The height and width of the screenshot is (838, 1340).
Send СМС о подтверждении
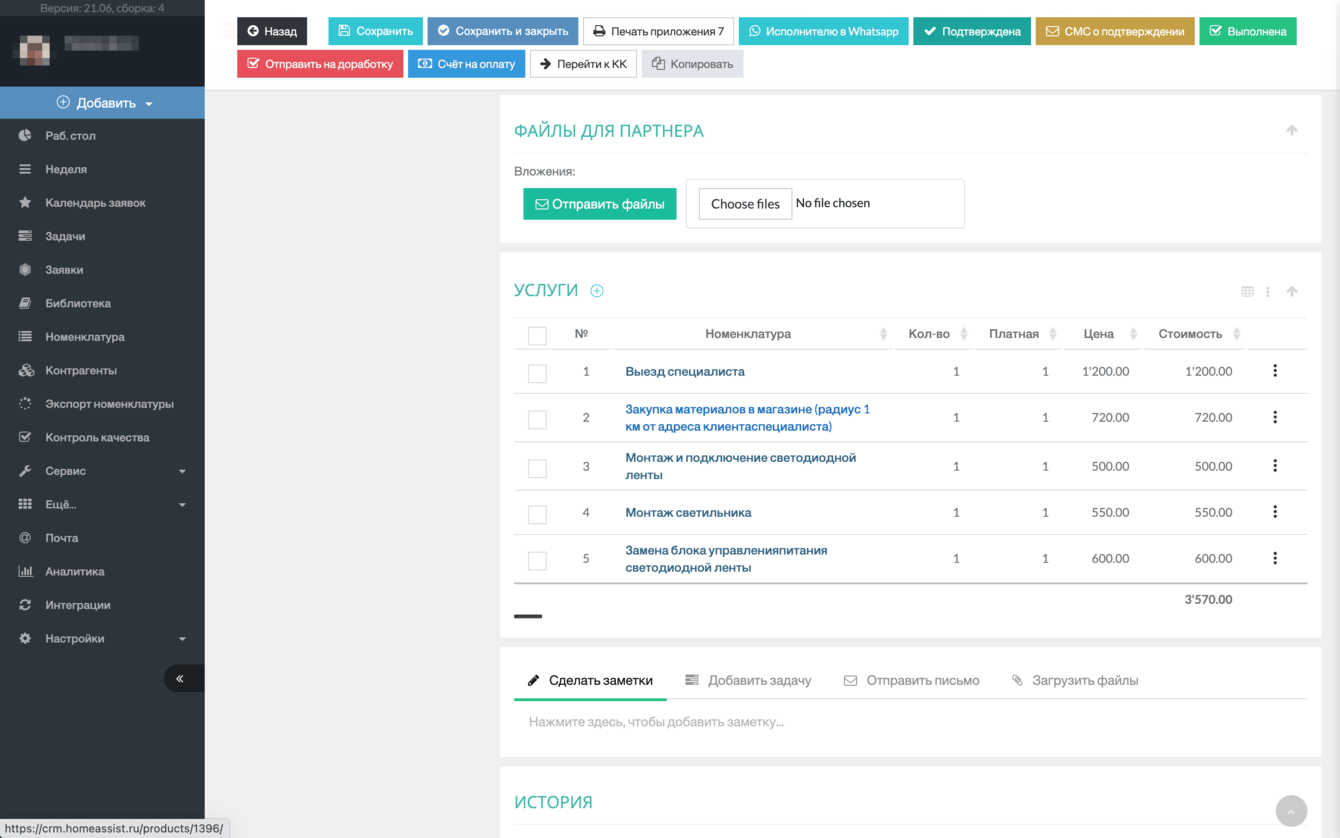[1115, 31]
